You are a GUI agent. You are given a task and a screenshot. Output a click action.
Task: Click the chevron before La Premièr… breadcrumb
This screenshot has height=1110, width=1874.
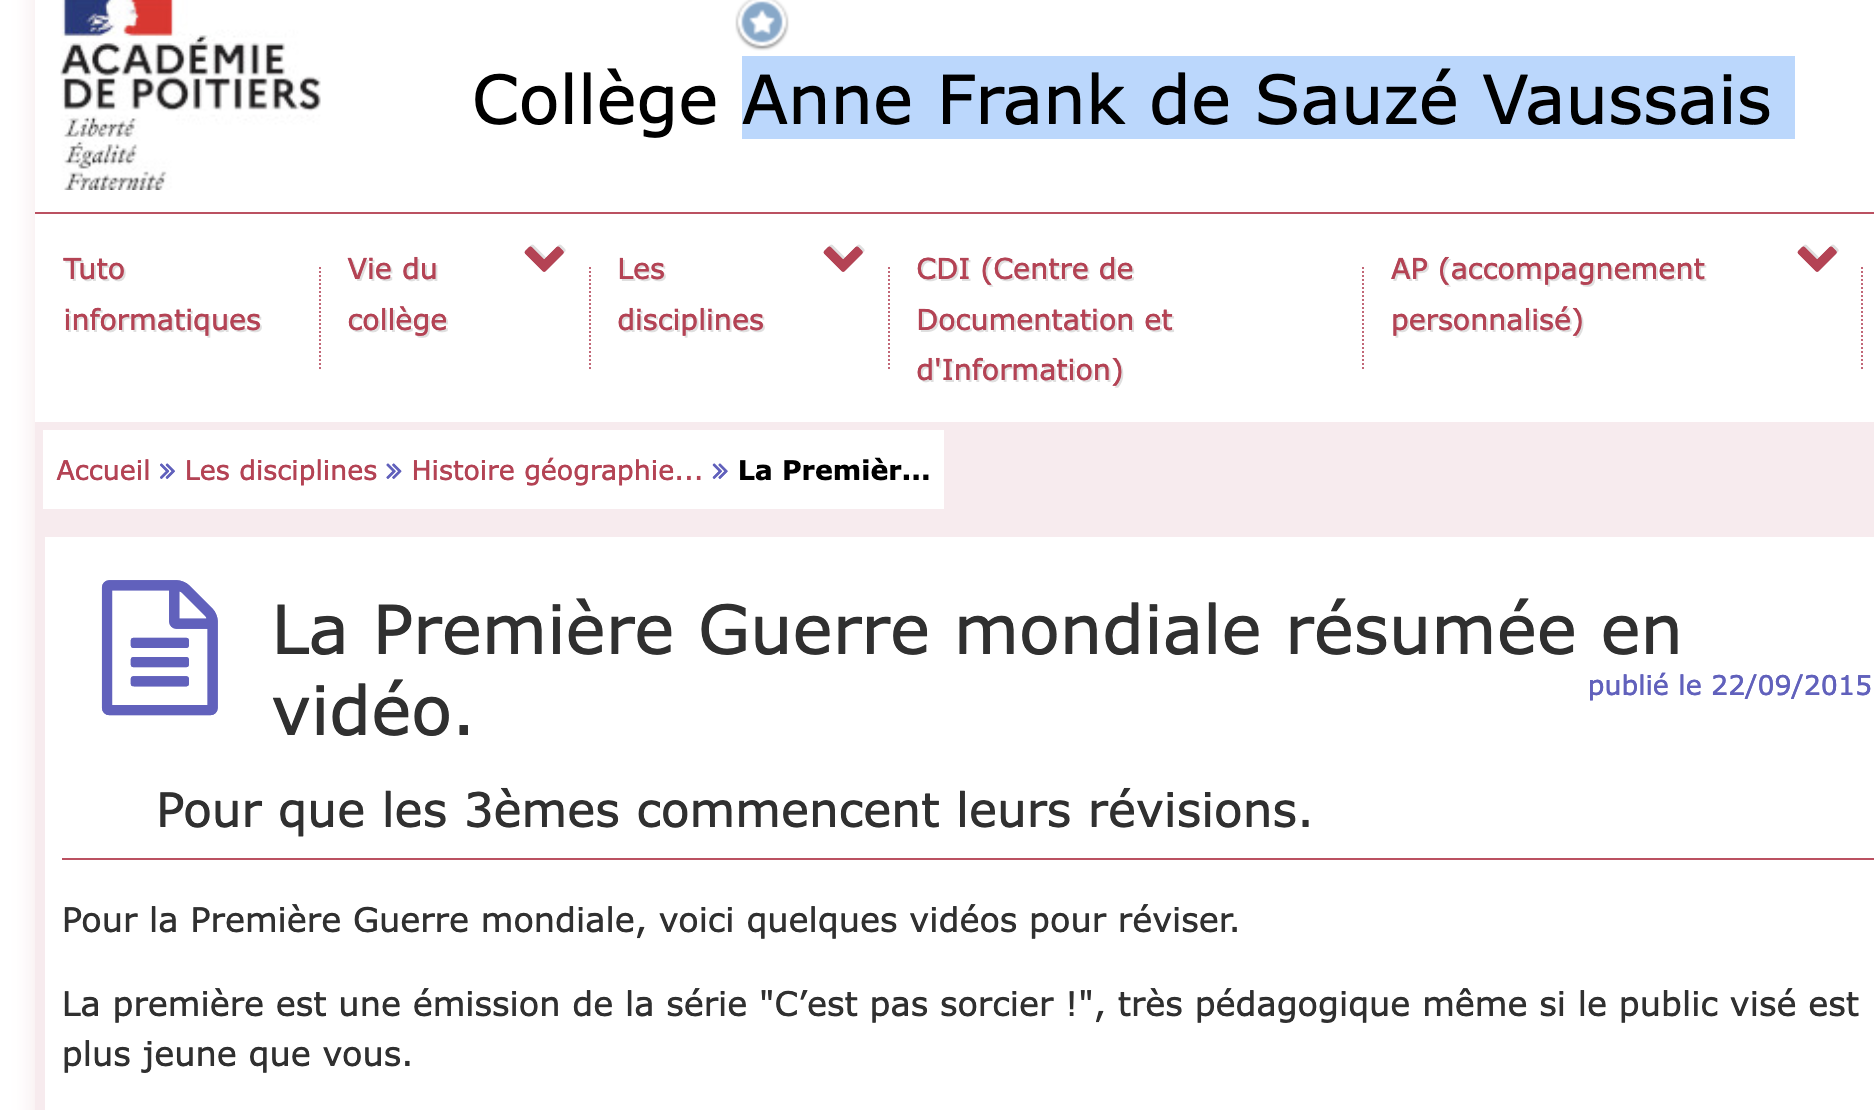pyautogui.click(x=720, y=471)
